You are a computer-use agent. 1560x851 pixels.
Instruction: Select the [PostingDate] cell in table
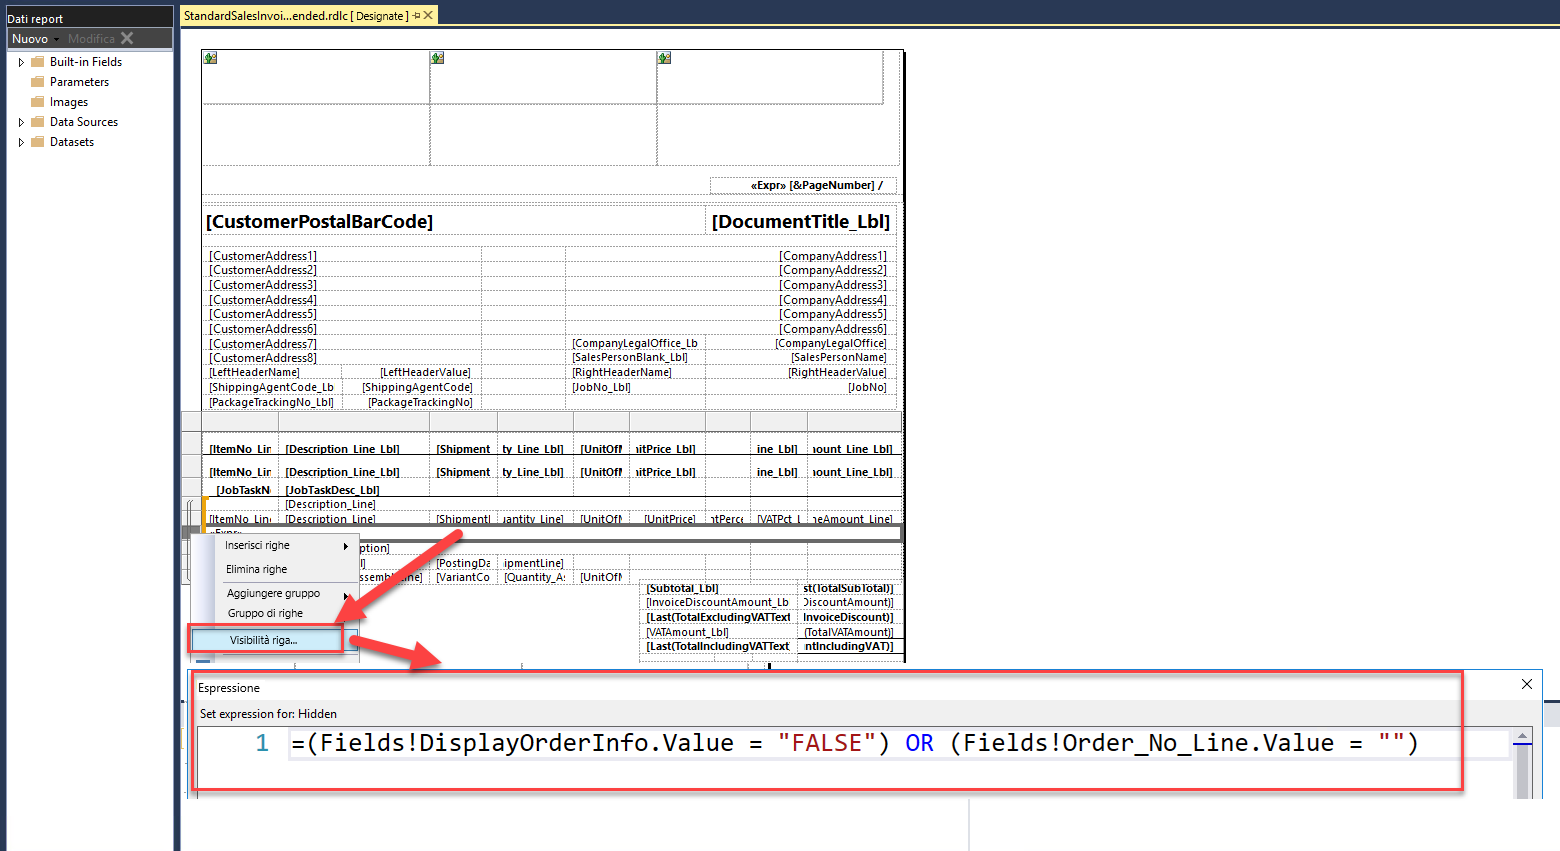coord(463,564)
